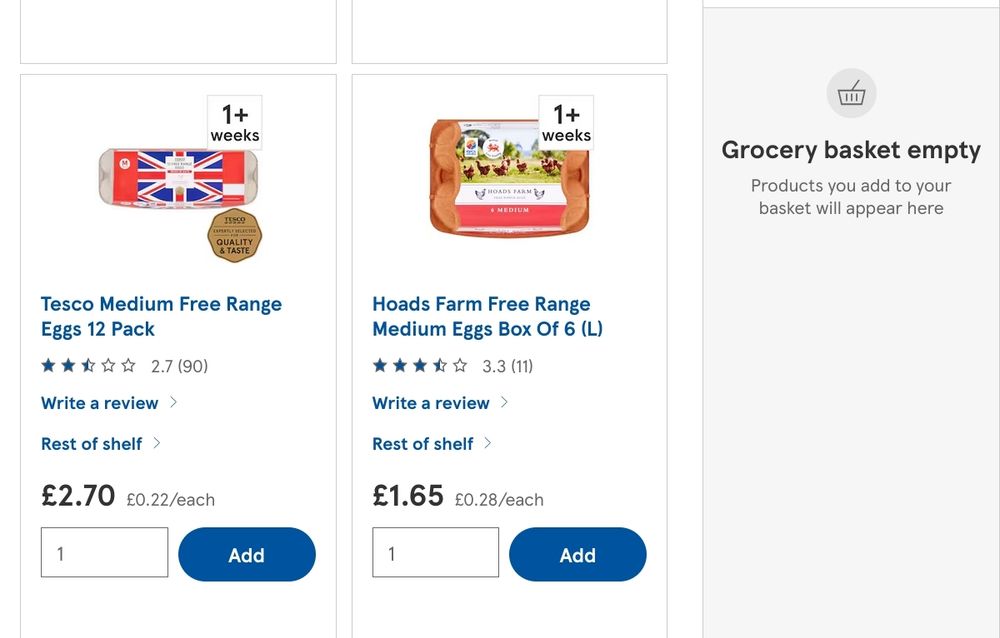
Task: Click the grocery basket icon
Action: click(x=851, y=94)
